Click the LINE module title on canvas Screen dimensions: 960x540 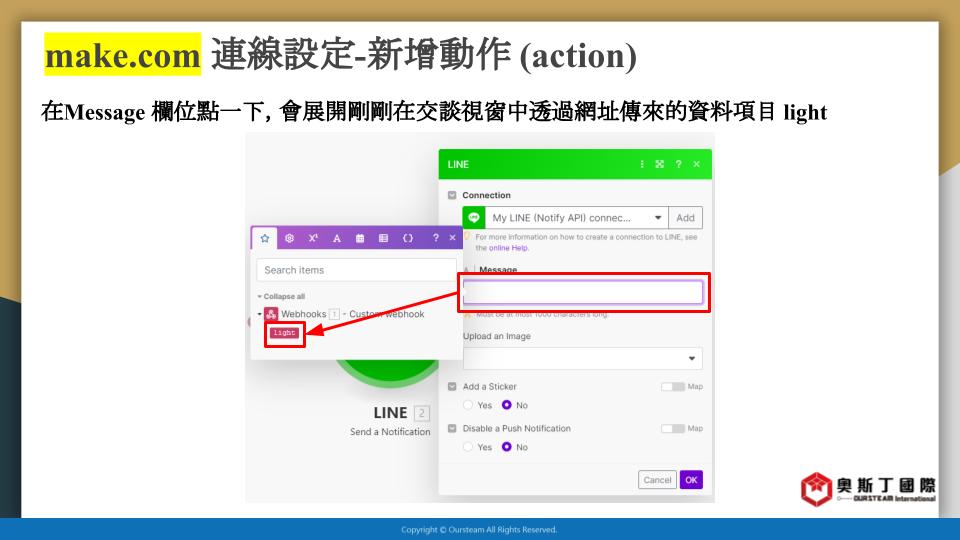pyautogui.click(x=390, y=413)
